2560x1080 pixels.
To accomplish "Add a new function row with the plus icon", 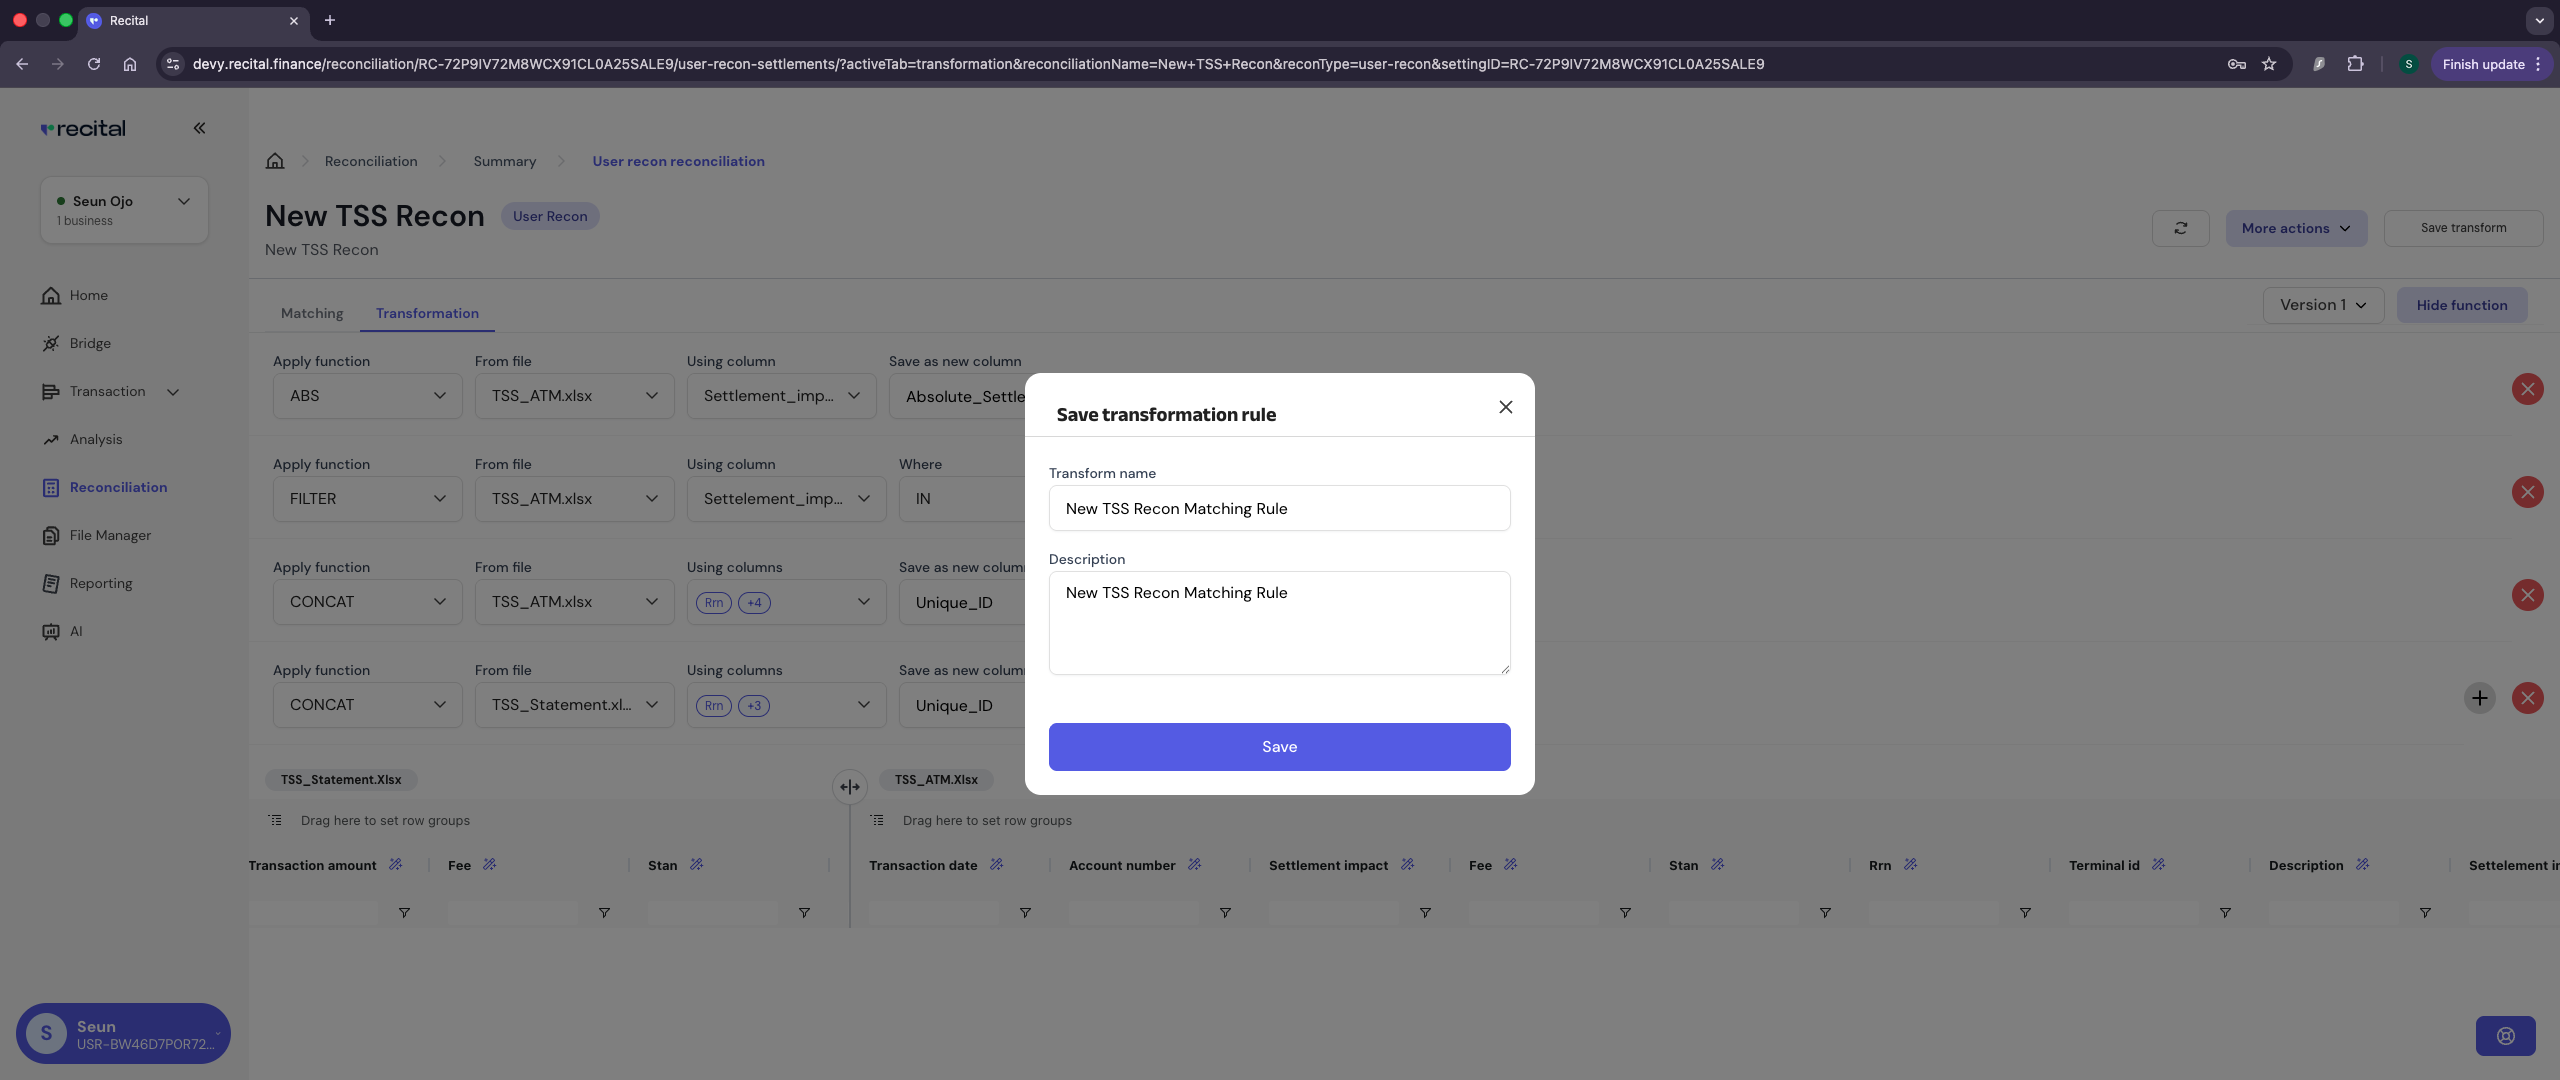I will point(2480,698).
